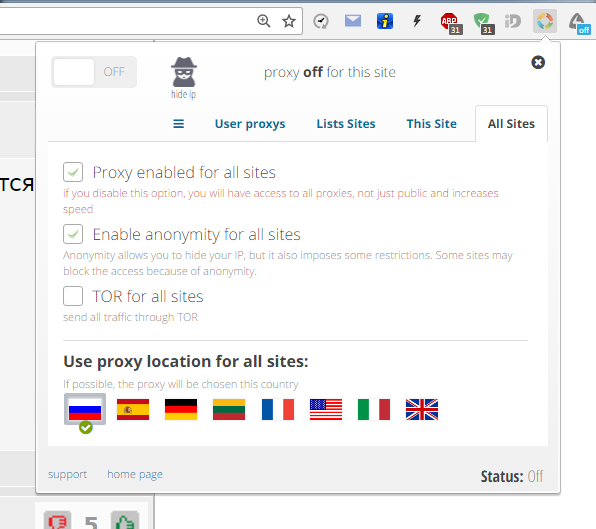Click the 'Use proxy location for all sites:' heading
This screenshot has width=596, height=529.
(185, 361)
